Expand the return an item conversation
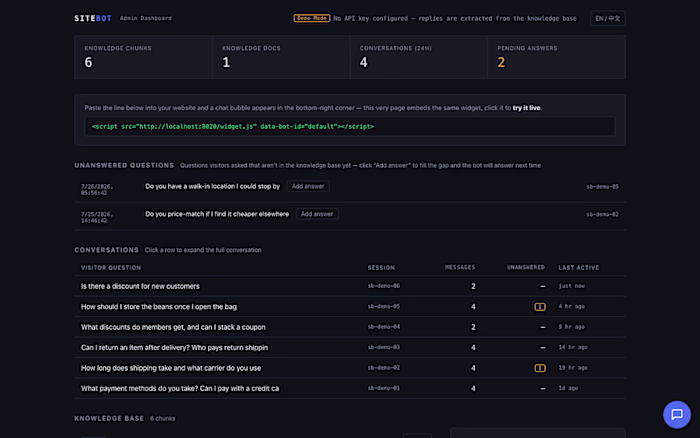This screenshot has height=438, width=700. [x=350, y=347]
